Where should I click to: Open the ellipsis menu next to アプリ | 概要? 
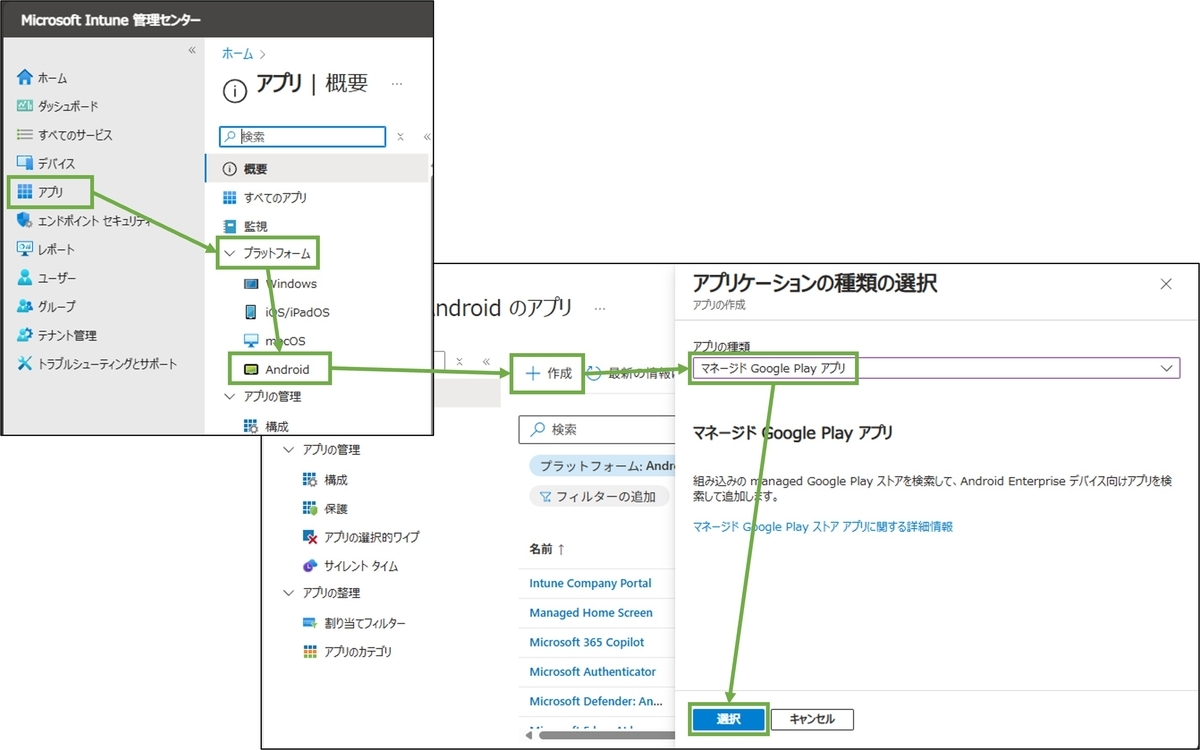pyautogui.click(x=397, y=84)
